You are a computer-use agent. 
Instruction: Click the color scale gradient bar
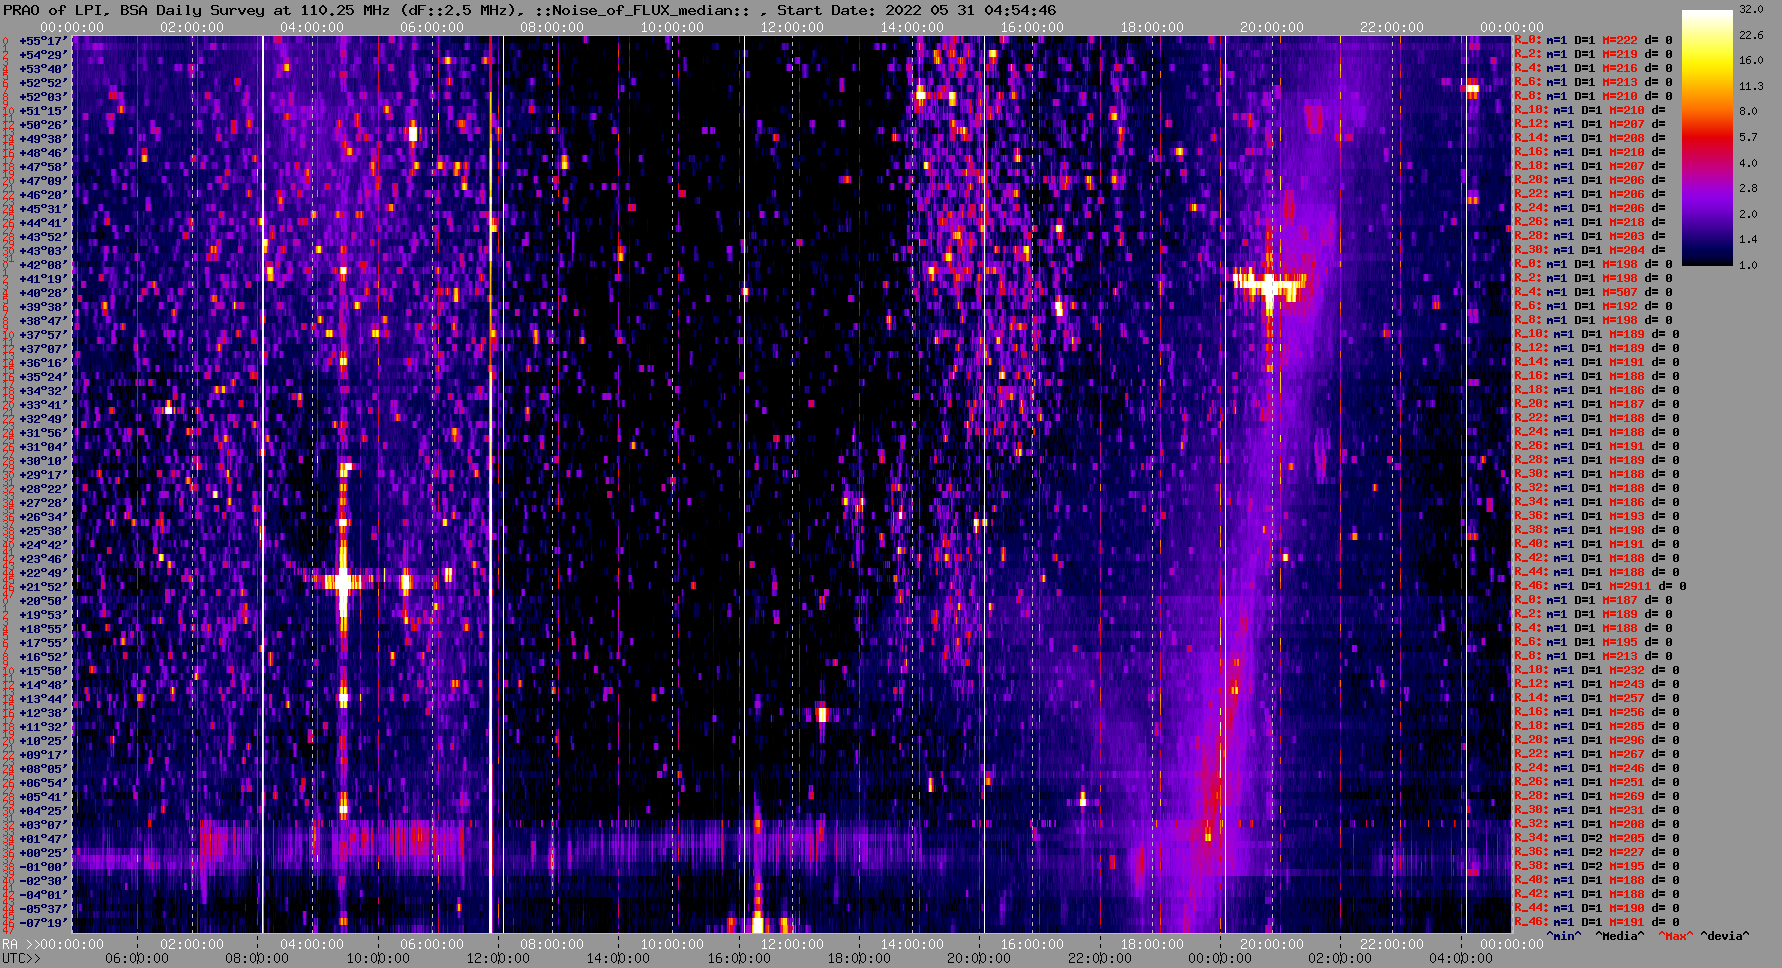[1707, 138]
